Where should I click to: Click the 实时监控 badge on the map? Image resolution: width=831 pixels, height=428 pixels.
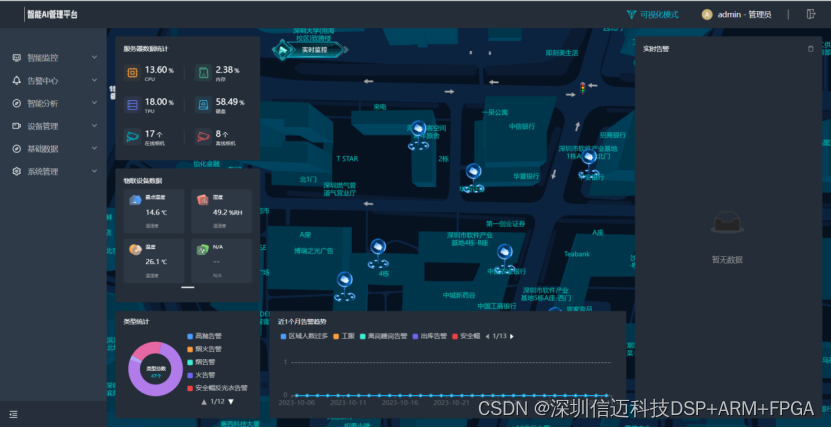308,48
